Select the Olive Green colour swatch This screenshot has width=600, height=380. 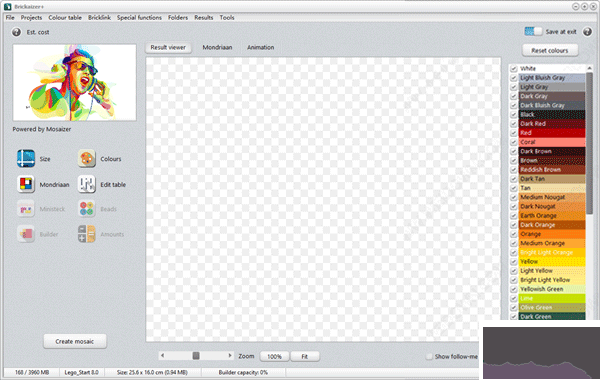pyautogui.click(x=552, y=307)
